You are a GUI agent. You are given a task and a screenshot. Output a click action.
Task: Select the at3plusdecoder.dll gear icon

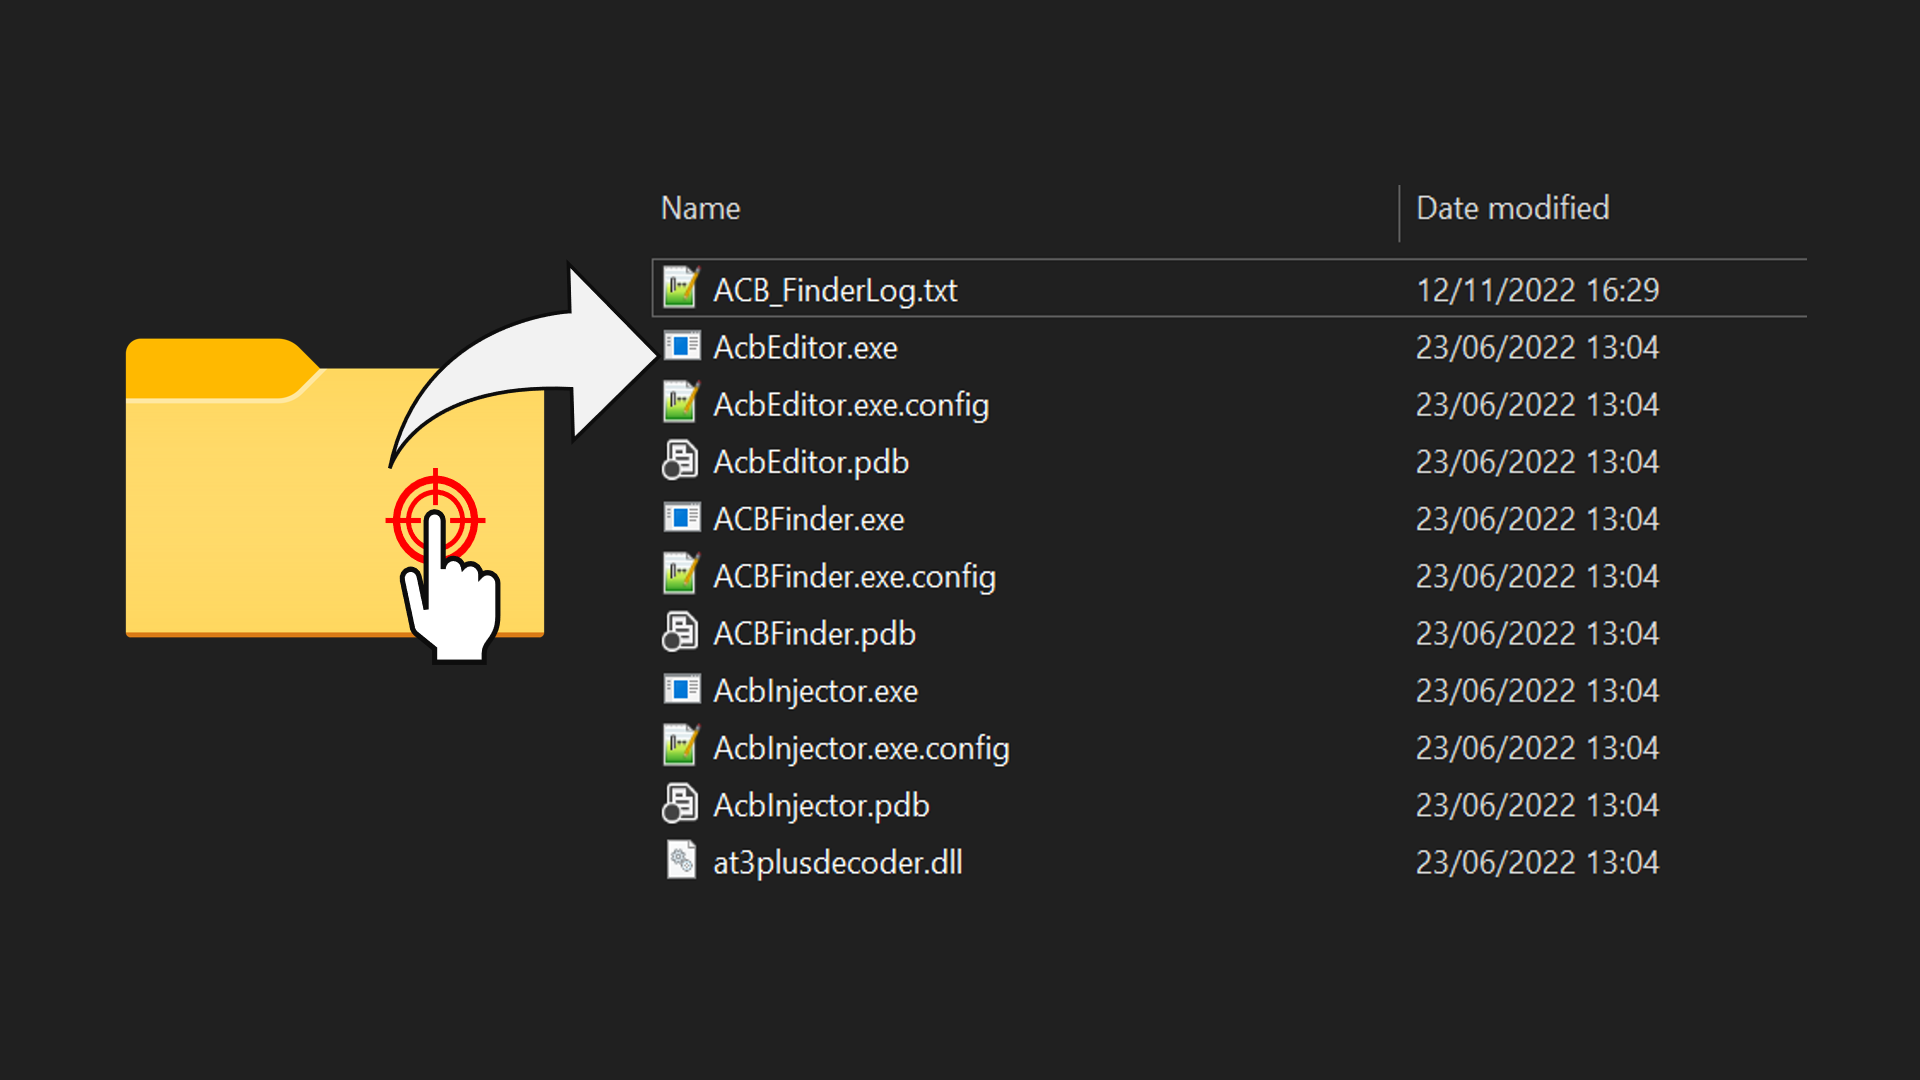coord(681,861)
